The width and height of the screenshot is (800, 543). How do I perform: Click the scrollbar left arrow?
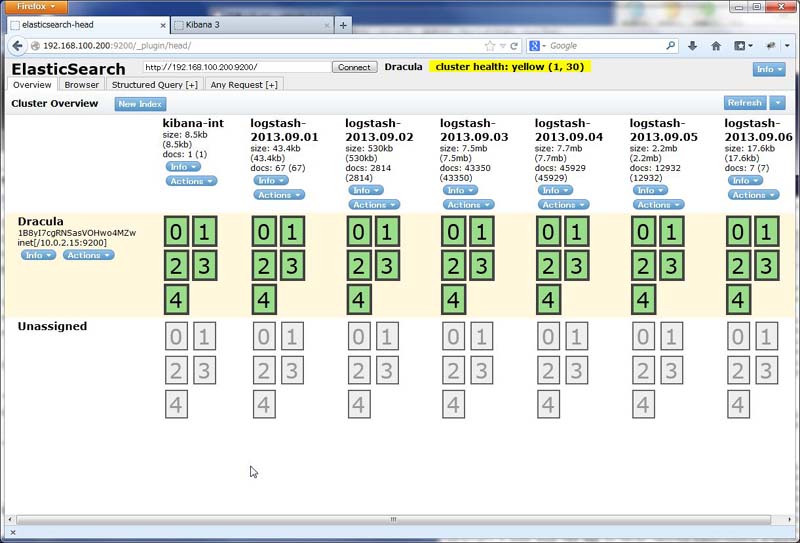[x=10, y=520]
